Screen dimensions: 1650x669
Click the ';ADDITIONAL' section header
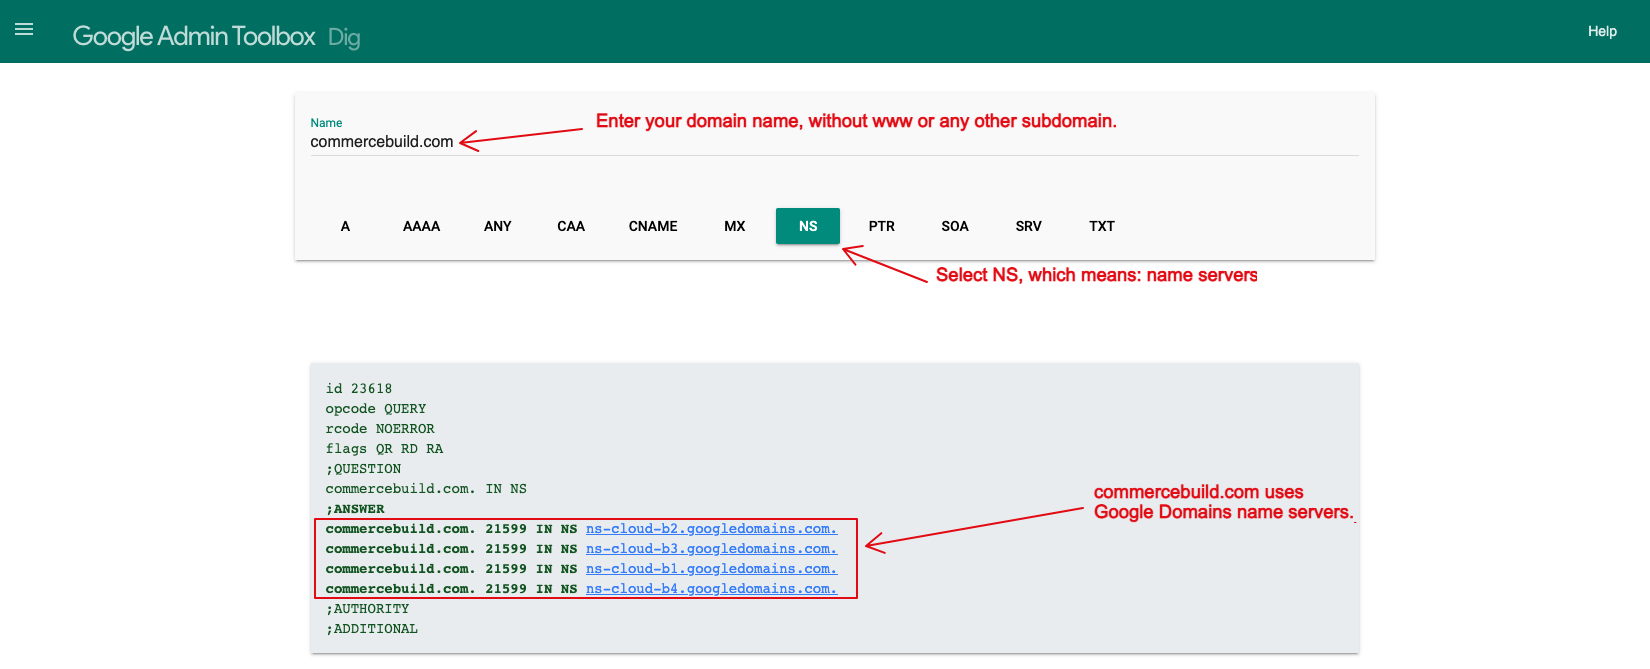(372, 629)
